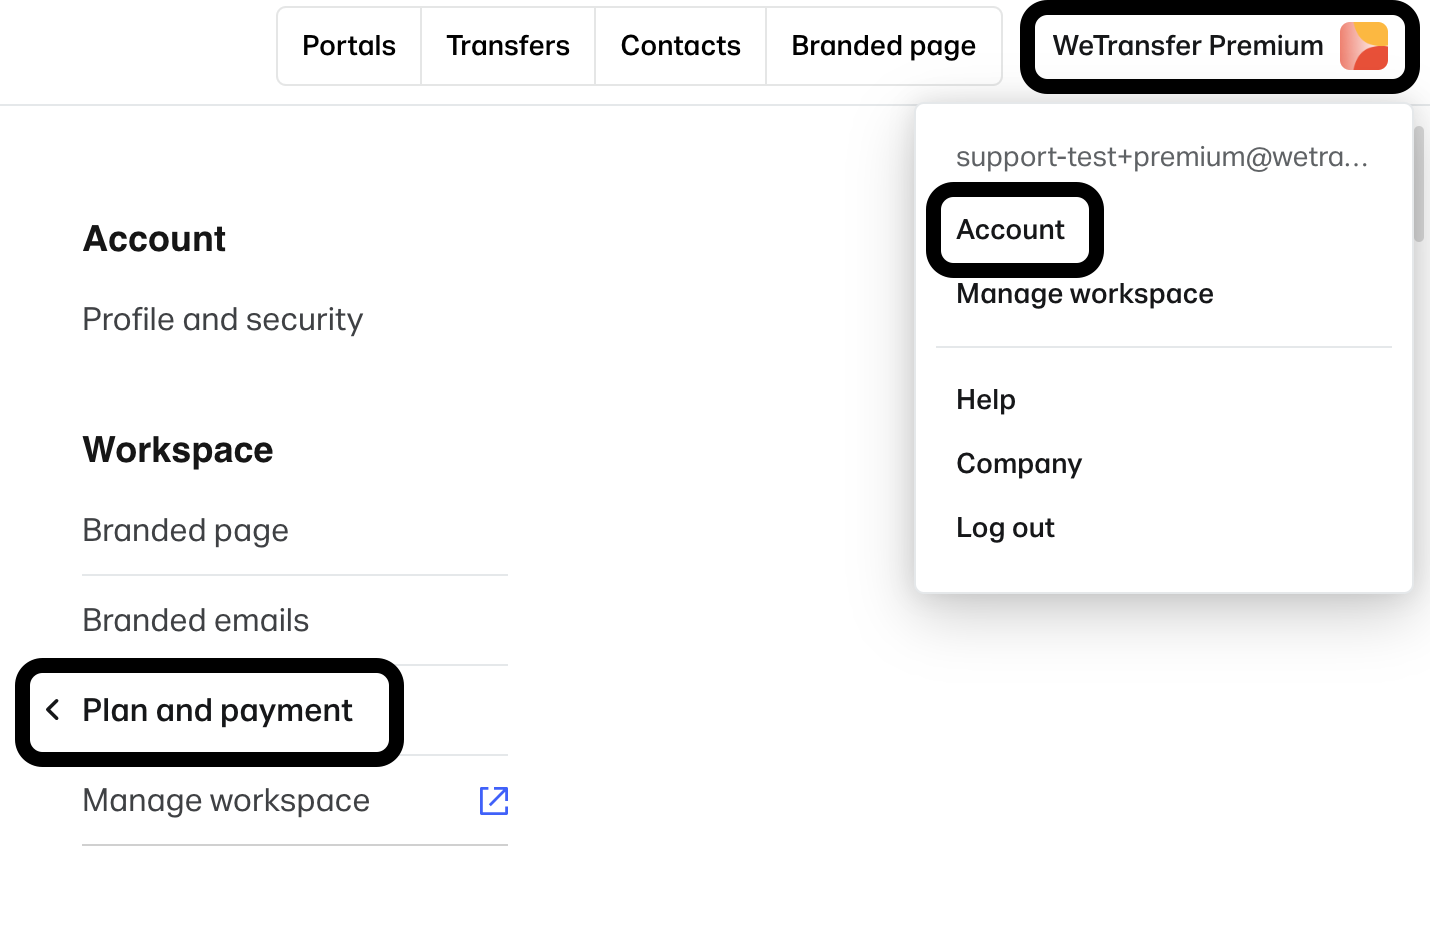1430x948 pixels.
Task: Open Branded emails settings
Action: coord(195,620)
